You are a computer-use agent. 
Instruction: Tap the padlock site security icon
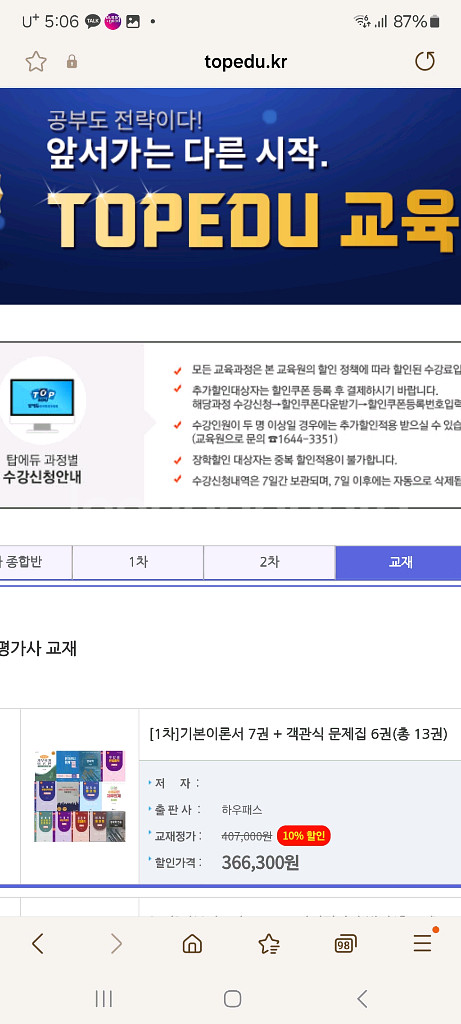72,62
